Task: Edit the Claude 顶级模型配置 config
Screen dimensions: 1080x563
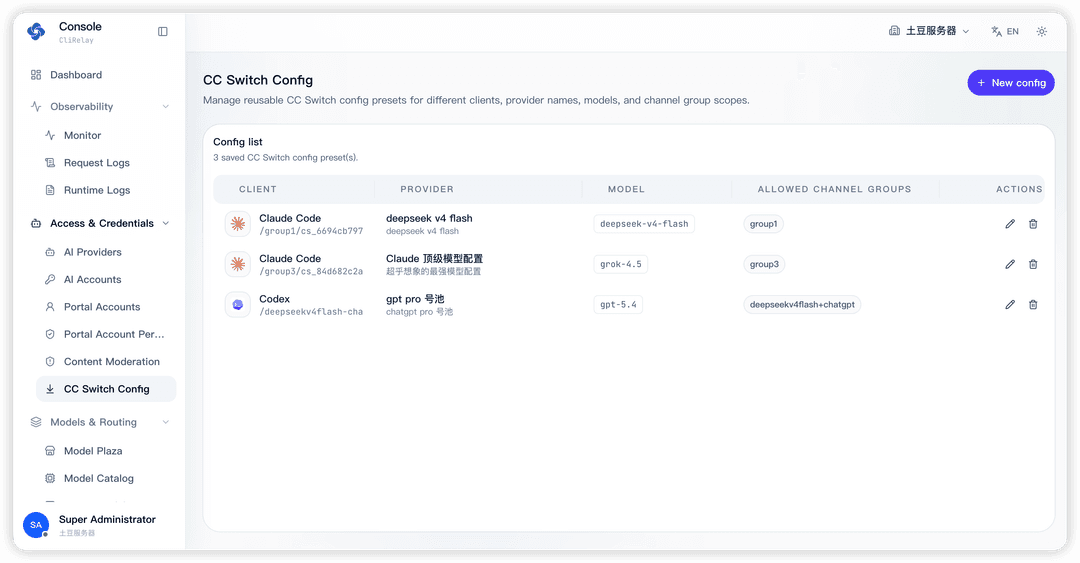Action: tap(1010, 264)
